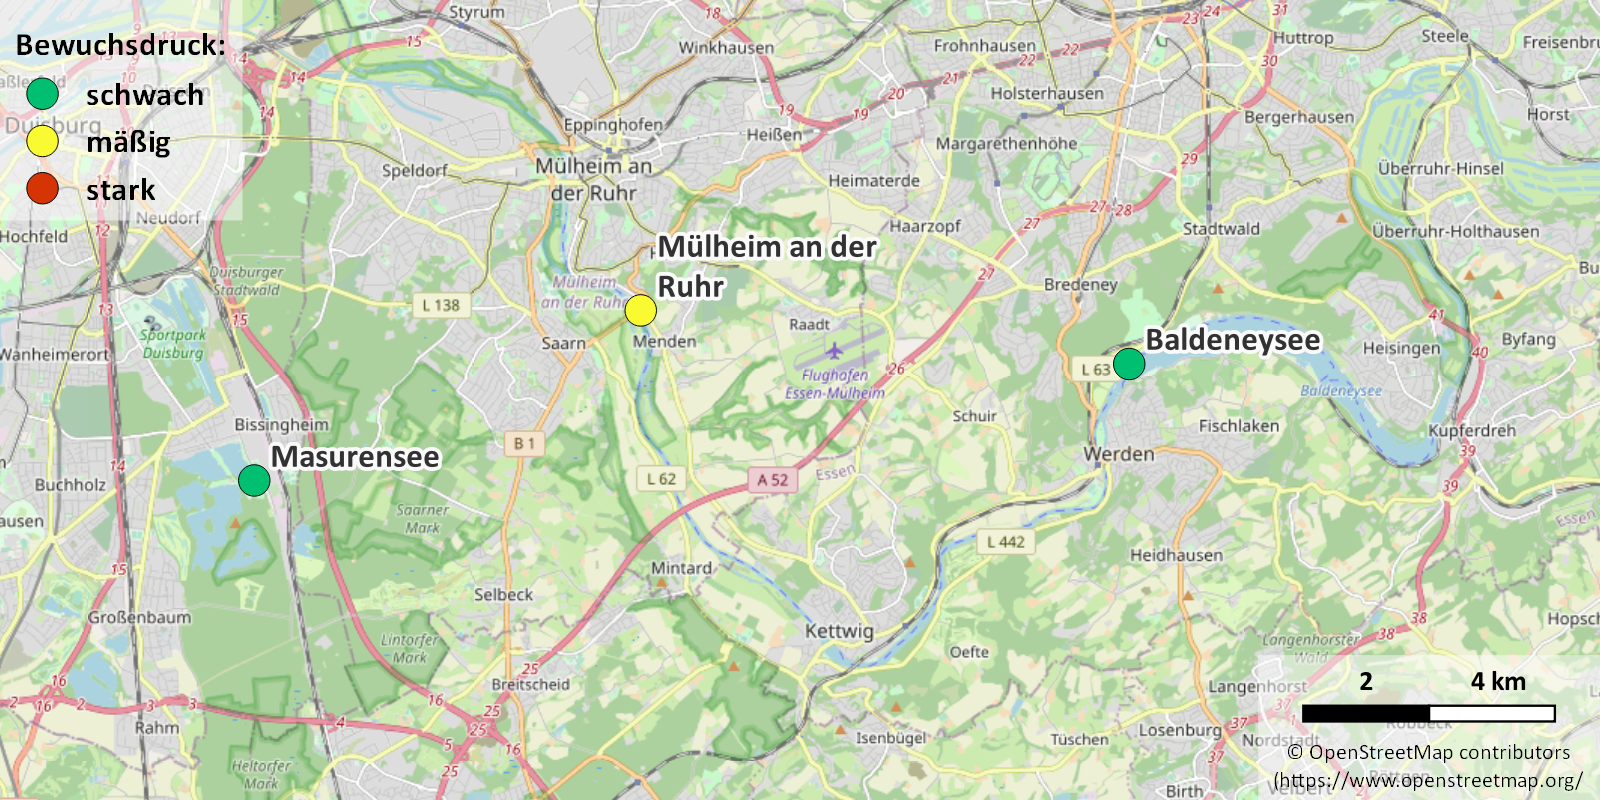The image size is (1600, 800).
Task: Click the green marker at Baldeneysee
Action: click(1129, 364)
